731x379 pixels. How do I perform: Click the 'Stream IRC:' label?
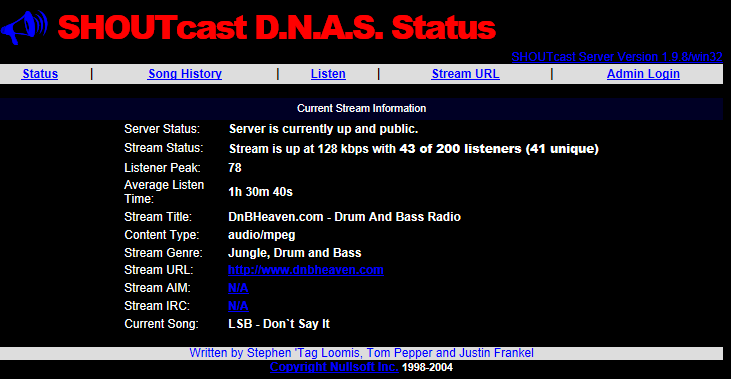(157, 306)
